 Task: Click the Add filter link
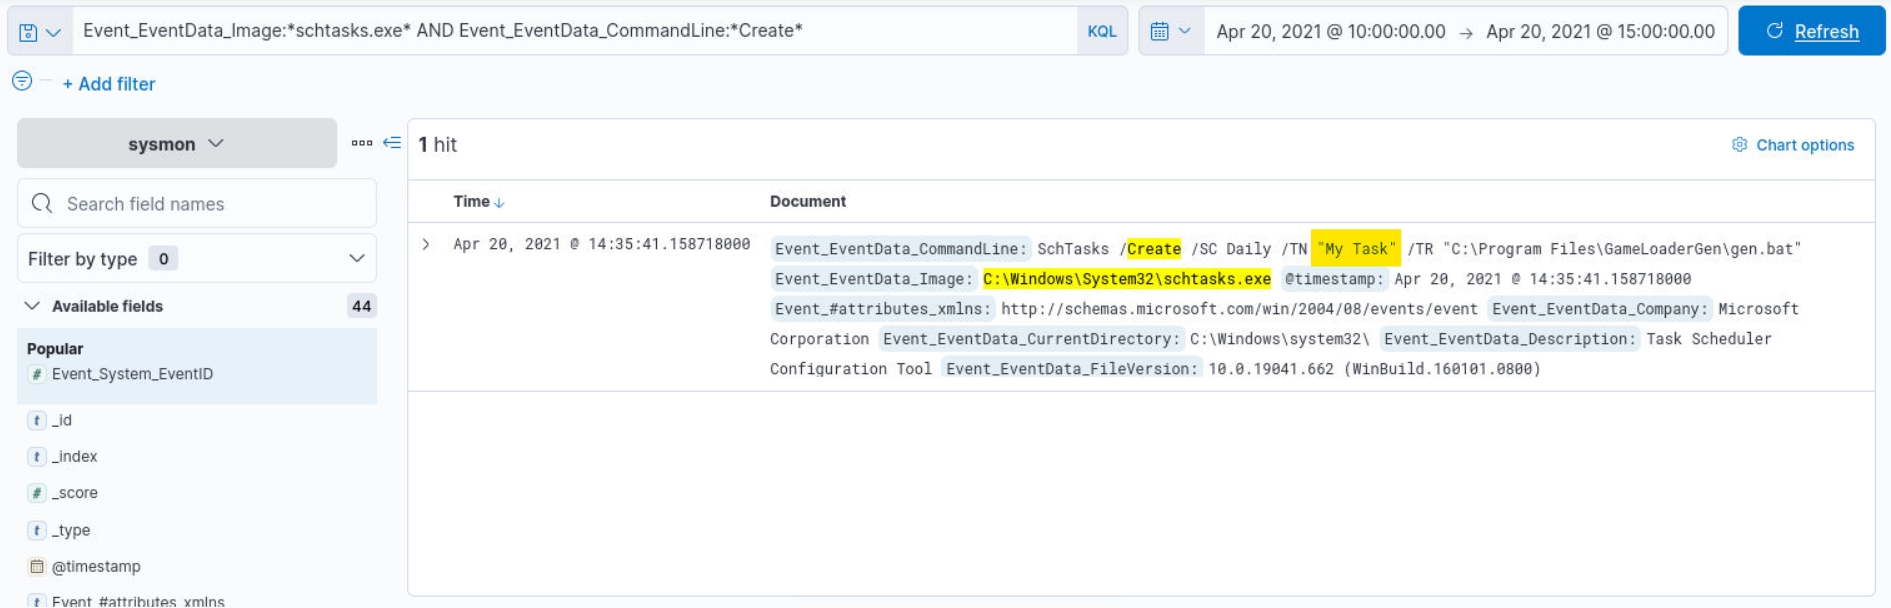pos(109,84)
